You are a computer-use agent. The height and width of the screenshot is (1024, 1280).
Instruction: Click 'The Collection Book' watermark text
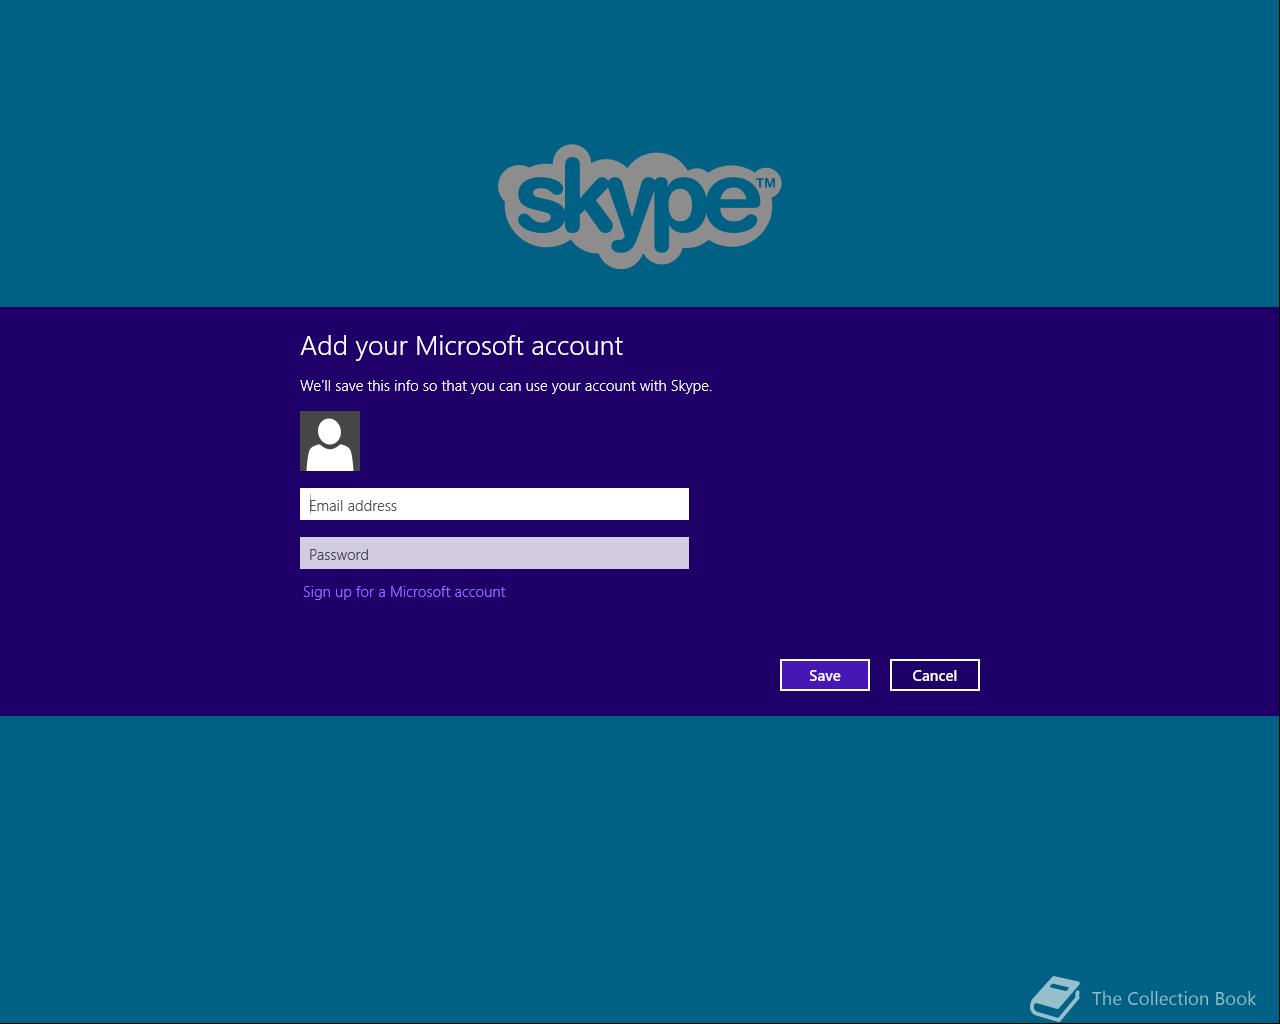point(1174,998)
